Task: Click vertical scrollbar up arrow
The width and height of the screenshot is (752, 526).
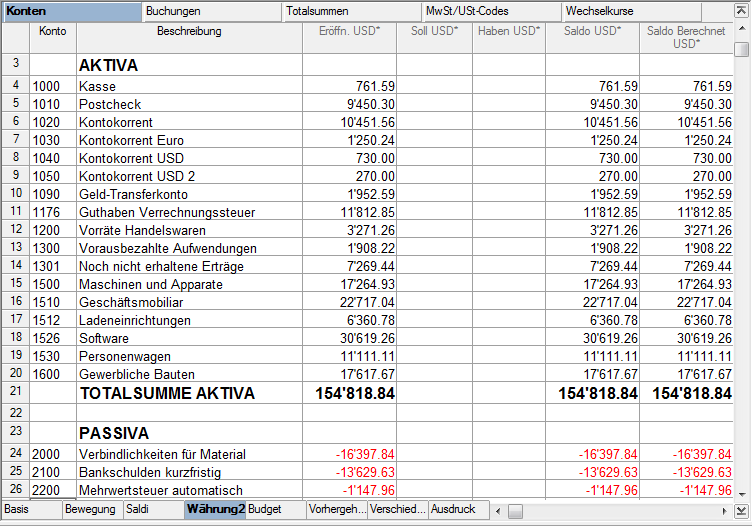Action: tap(741, 29)
